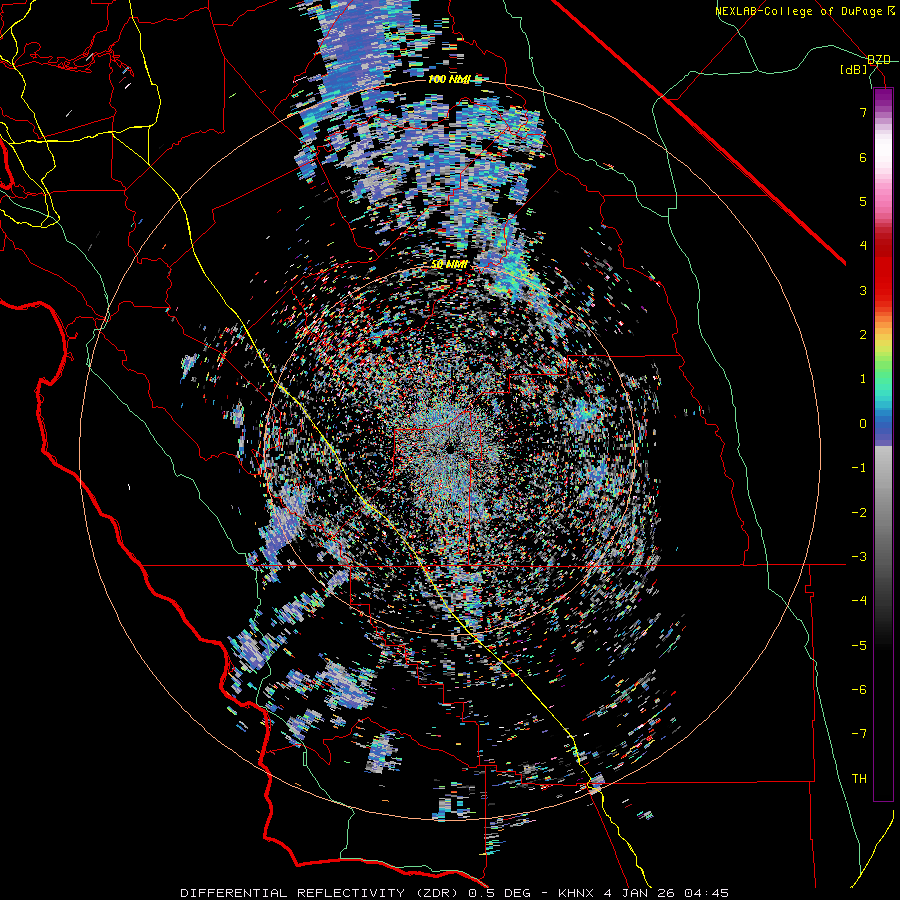This screenshot has width=900, height=900.
Task: Click the -2 value on the dB scale
Action: pos(859,512)
